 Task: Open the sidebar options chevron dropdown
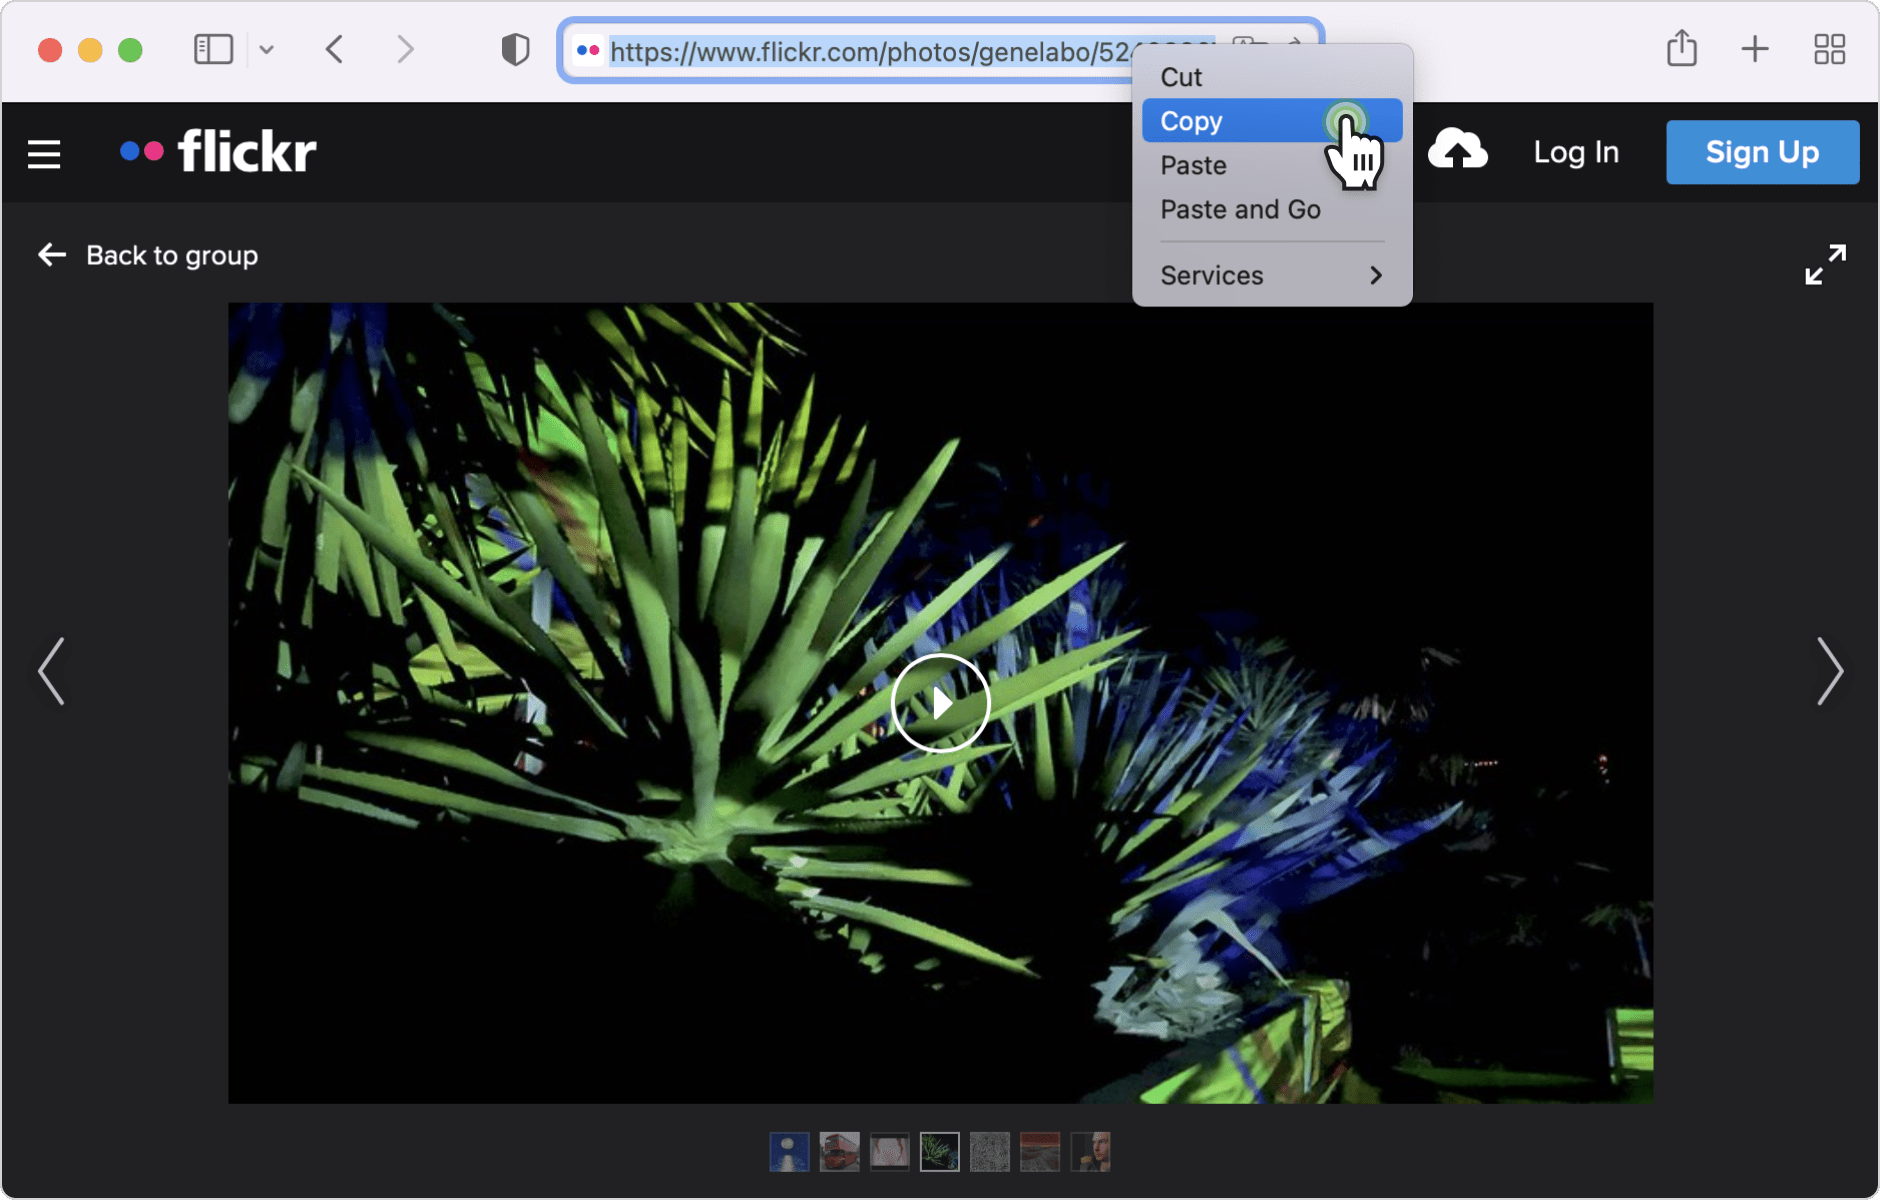click(268, 48)
